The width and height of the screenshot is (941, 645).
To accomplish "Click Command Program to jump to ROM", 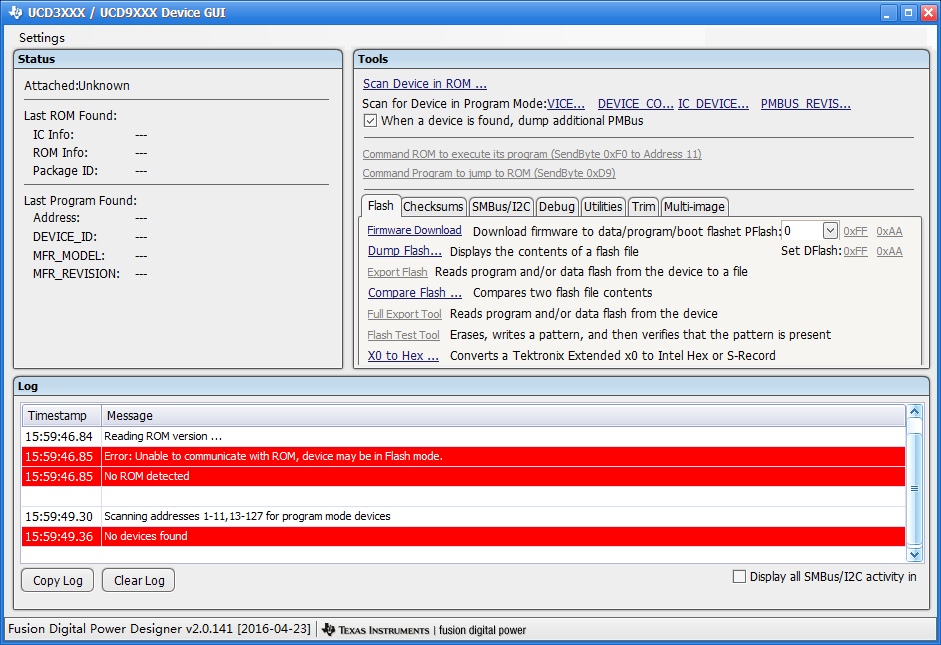I will pyautogui.click(x=489, y=173).
